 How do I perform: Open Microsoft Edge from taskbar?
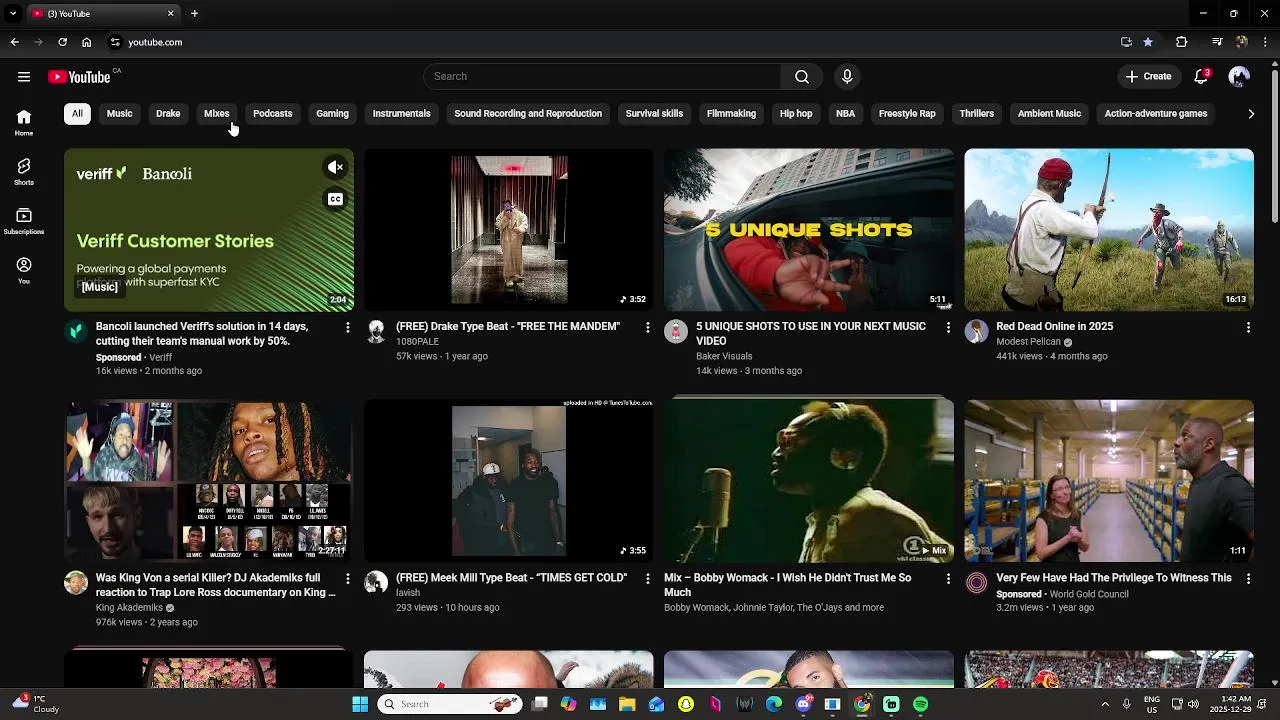click(x=773, y=705)
